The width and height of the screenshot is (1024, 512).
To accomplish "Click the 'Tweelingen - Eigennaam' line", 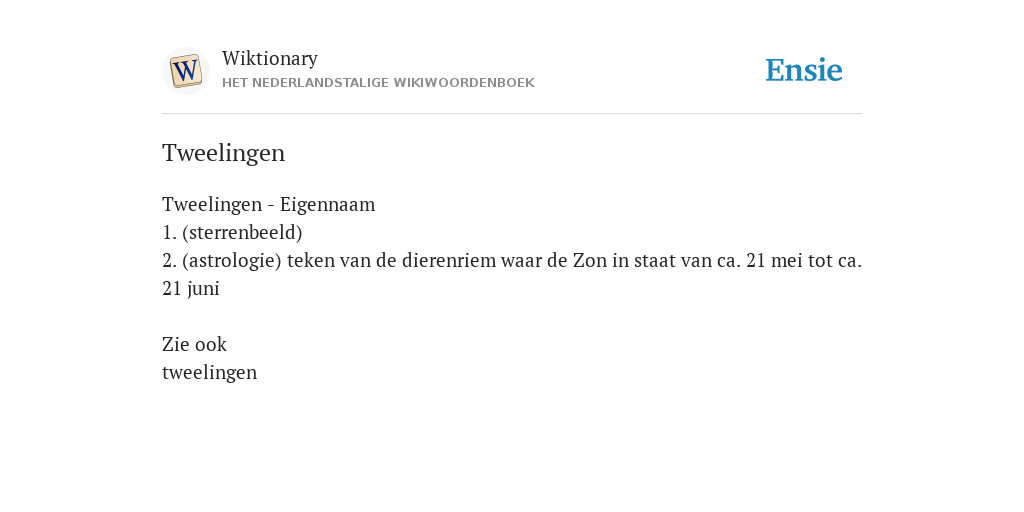I will (268, 204).
